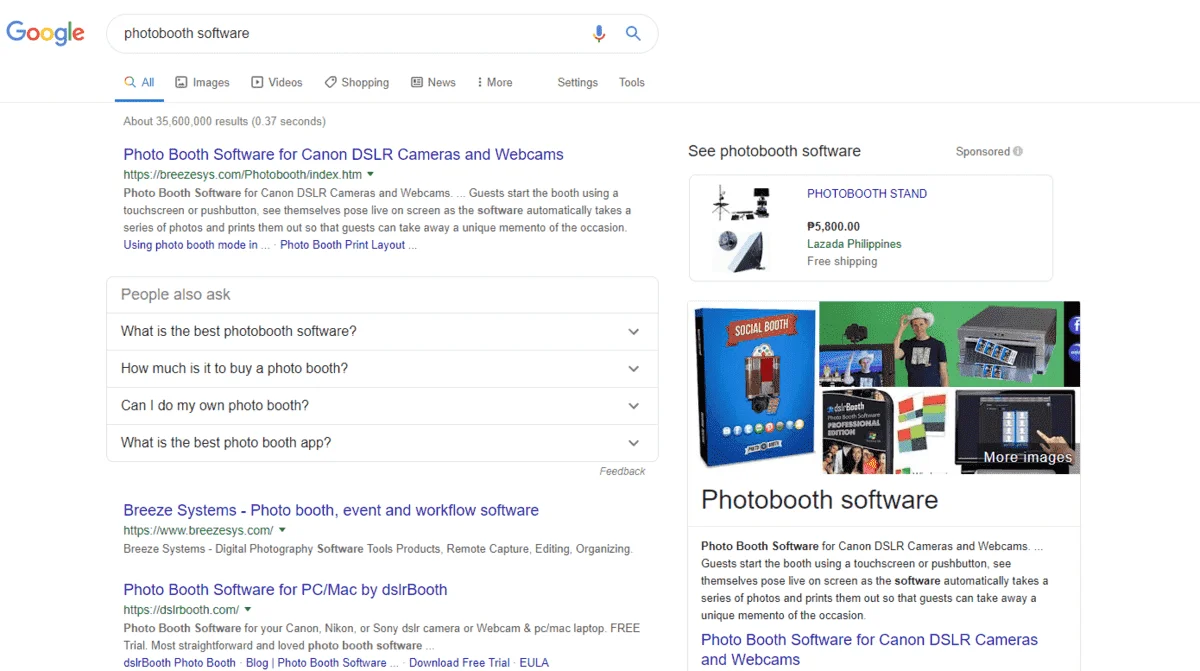Open the More search categories menu
Viewport: 1200px width, 671px height.
point(494,83)
